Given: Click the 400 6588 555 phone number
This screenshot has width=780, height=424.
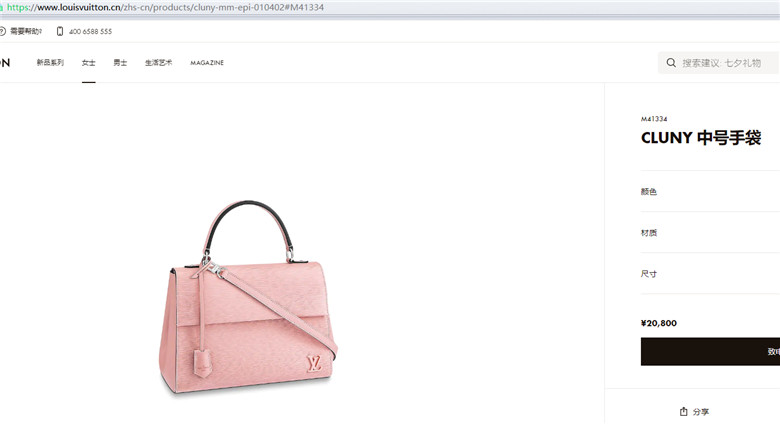Looking at the screenshot, I should click(91, 31).
